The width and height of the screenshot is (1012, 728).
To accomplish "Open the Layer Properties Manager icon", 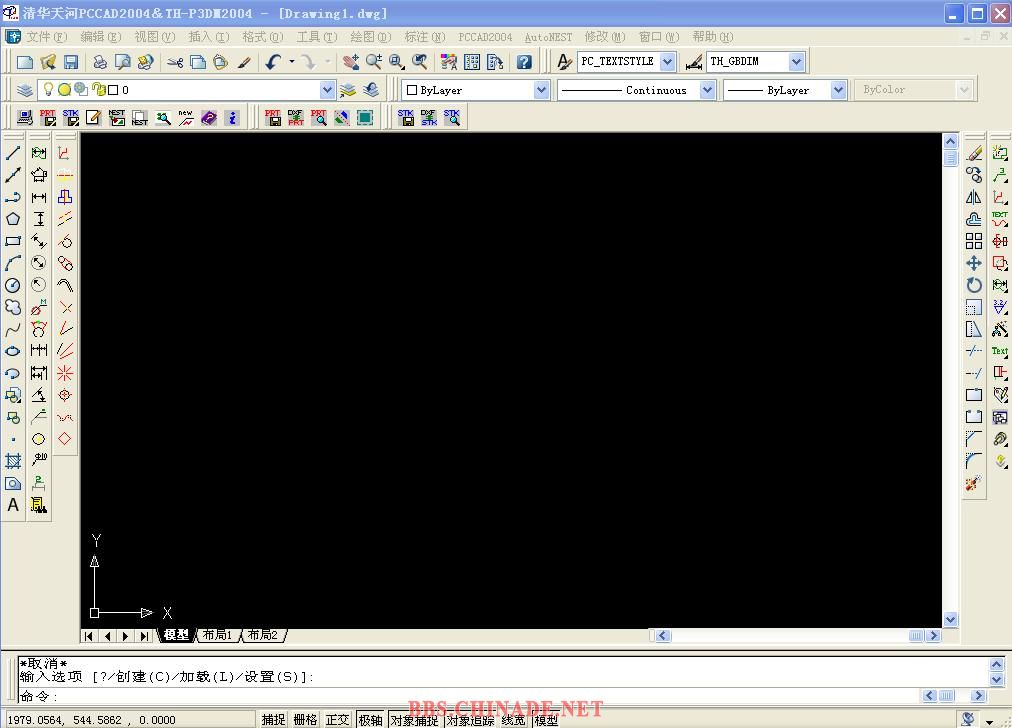I will (25, 90).
